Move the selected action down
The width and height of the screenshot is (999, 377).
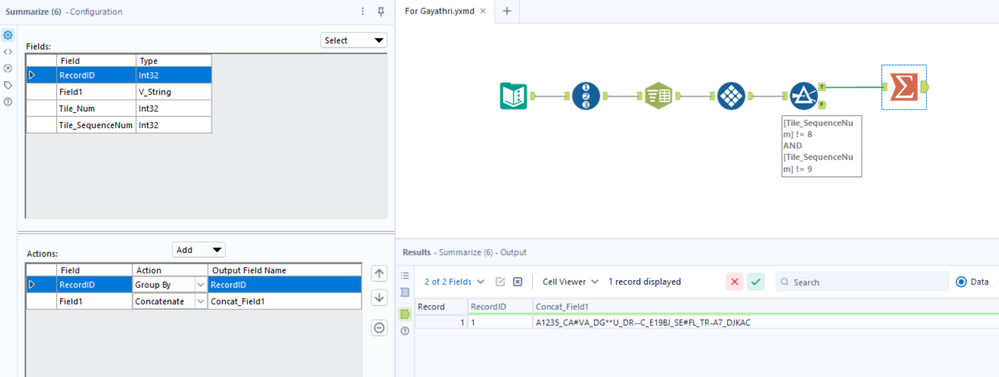point(379,297)
